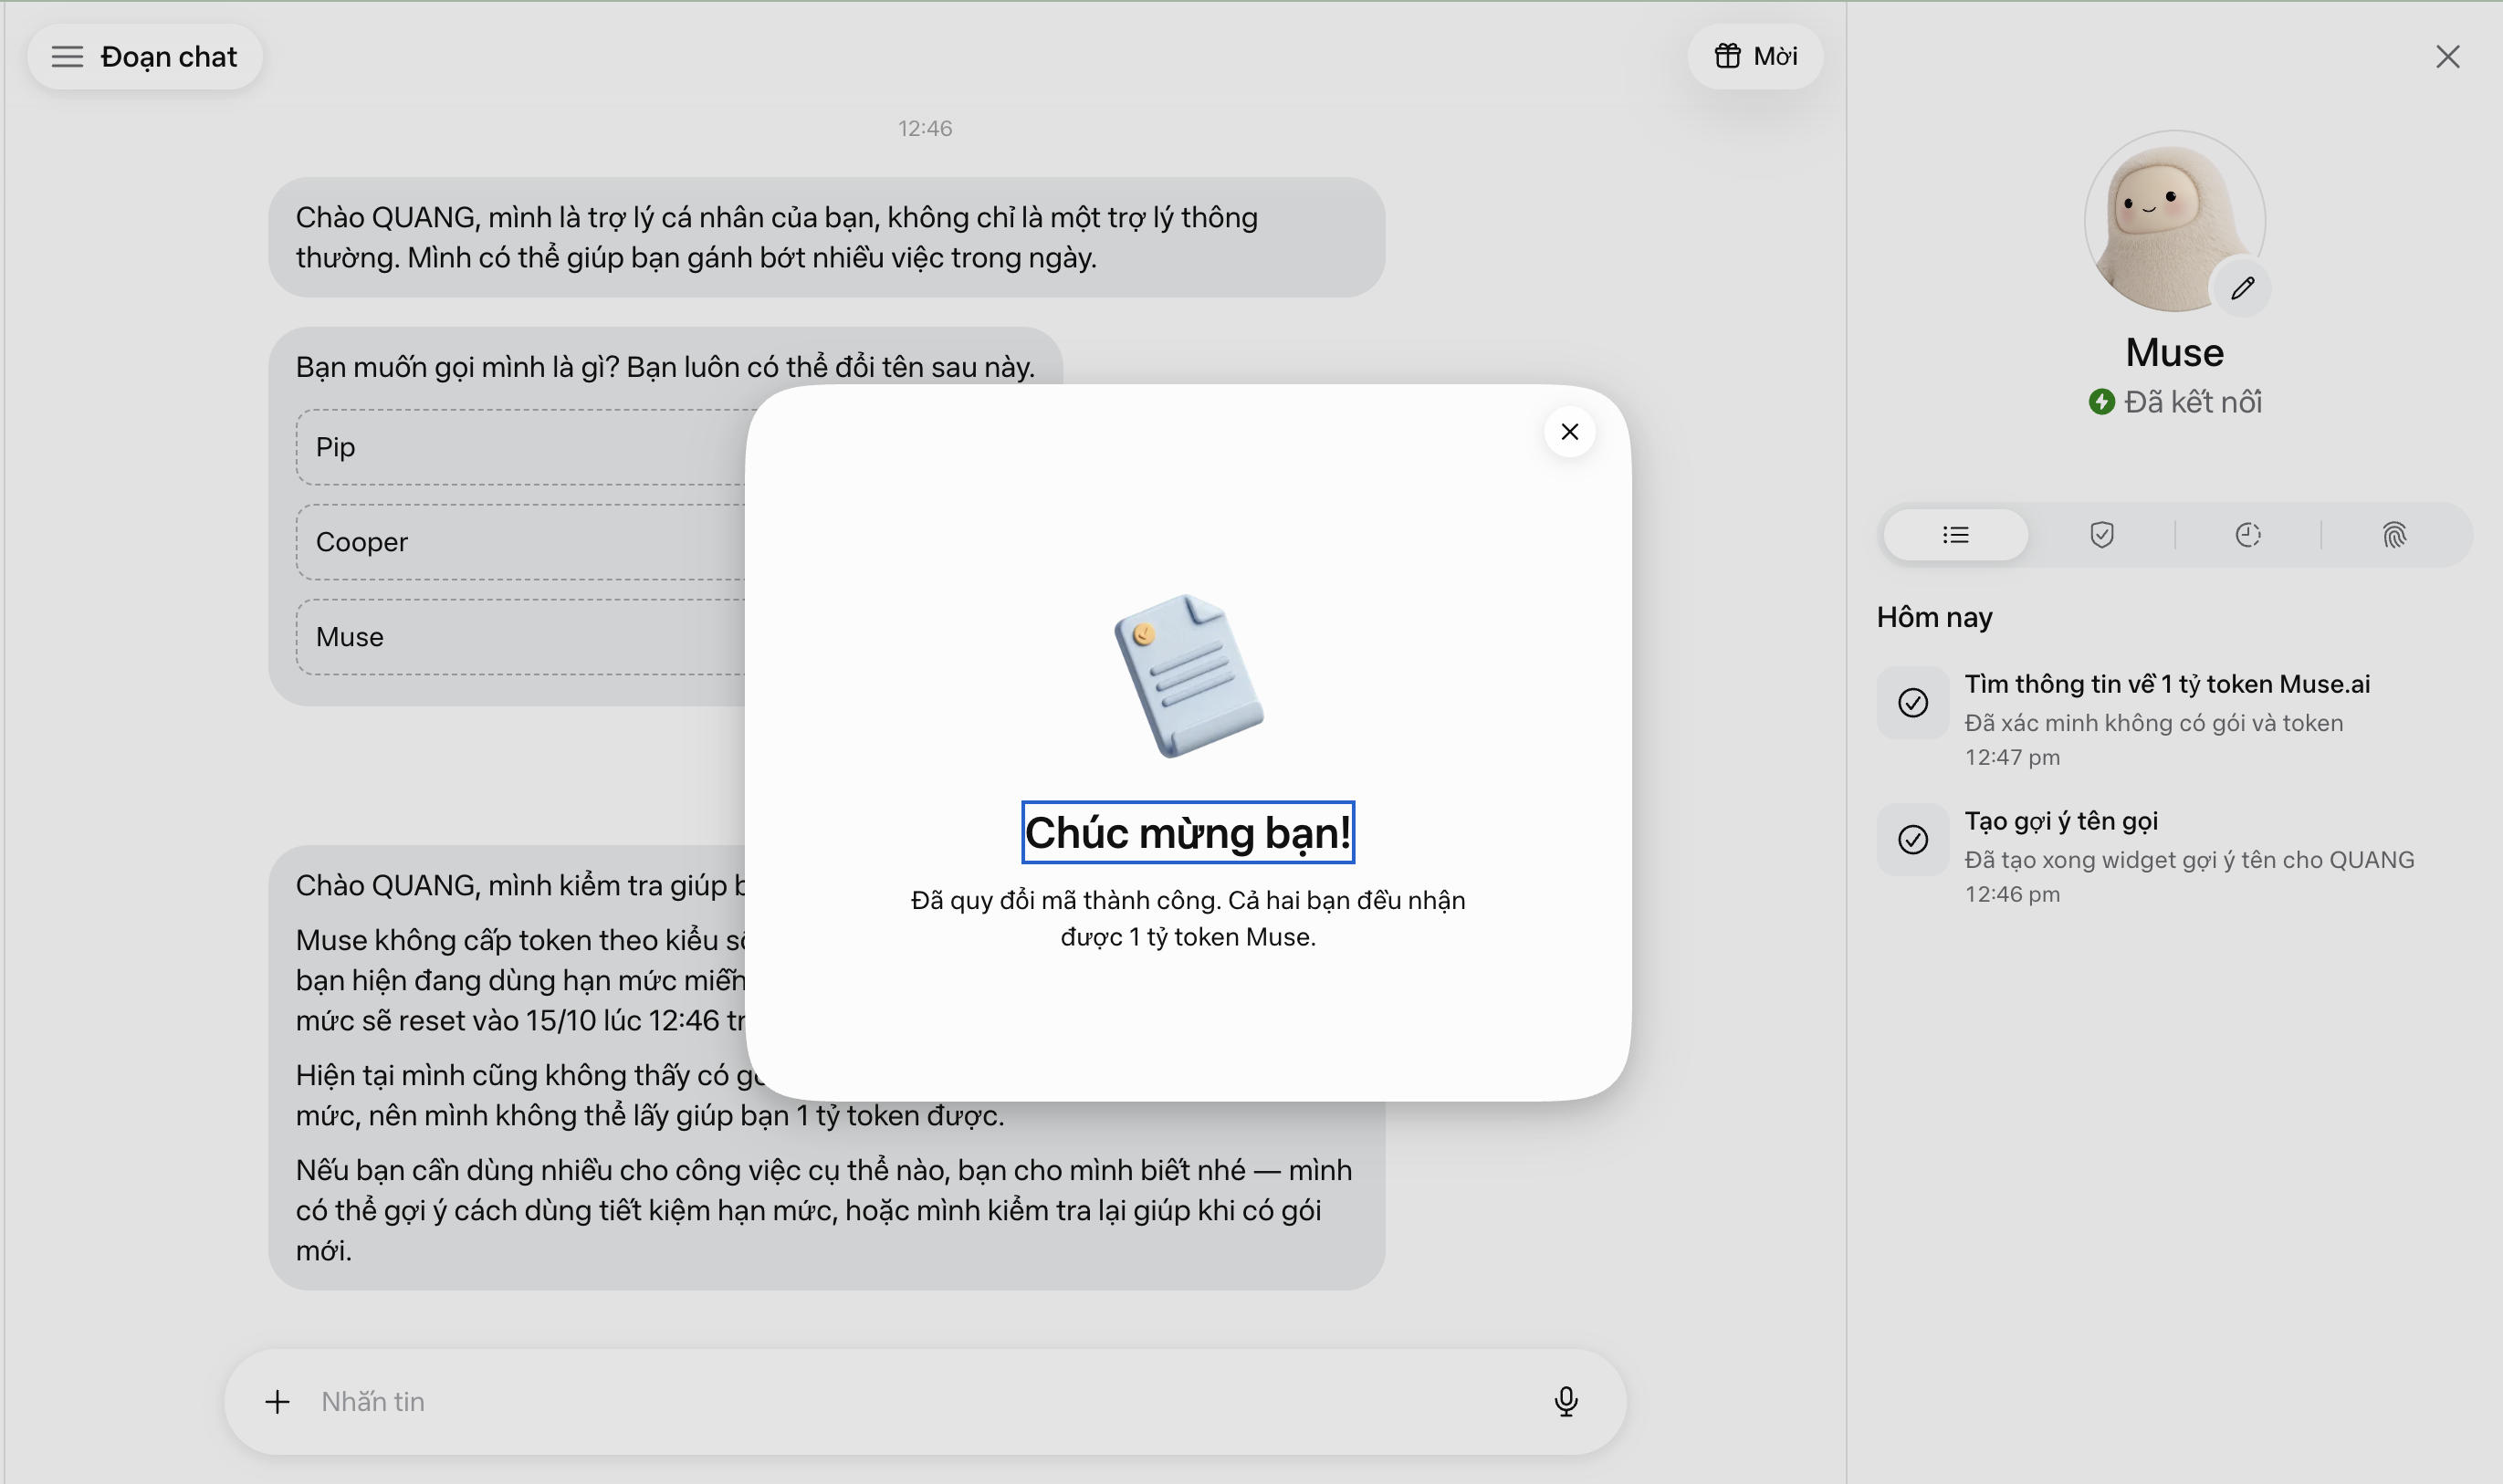Click the Đã quy đổi mã thành công message
The width and height of the screenshot is (2503, 1484).
(x=1188, y=918)
